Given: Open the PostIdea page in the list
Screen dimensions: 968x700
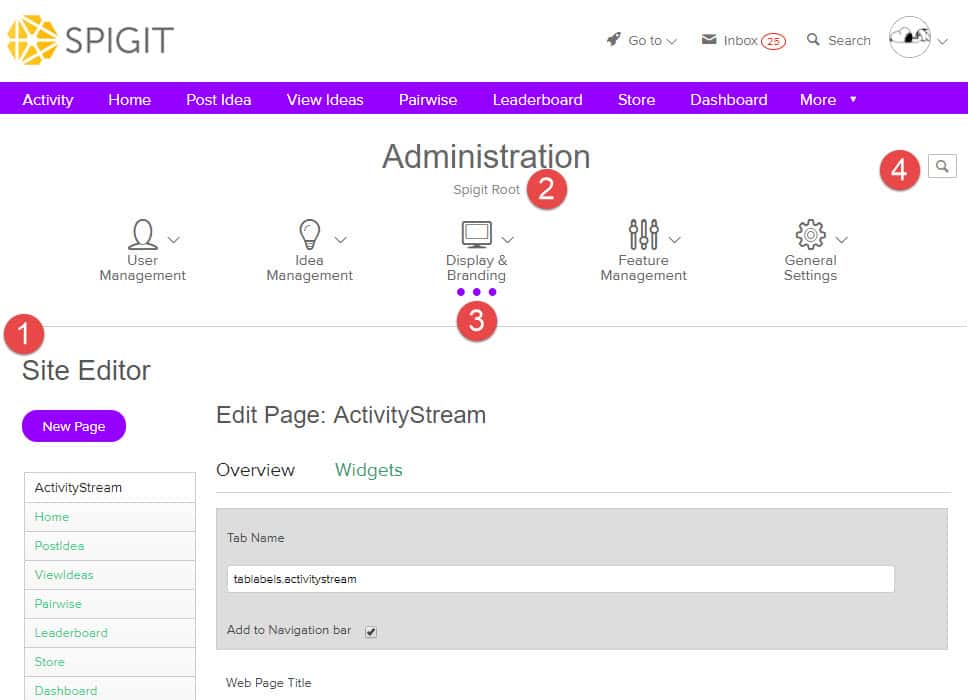Looking at the screenshot, I should tap(110, 546).
